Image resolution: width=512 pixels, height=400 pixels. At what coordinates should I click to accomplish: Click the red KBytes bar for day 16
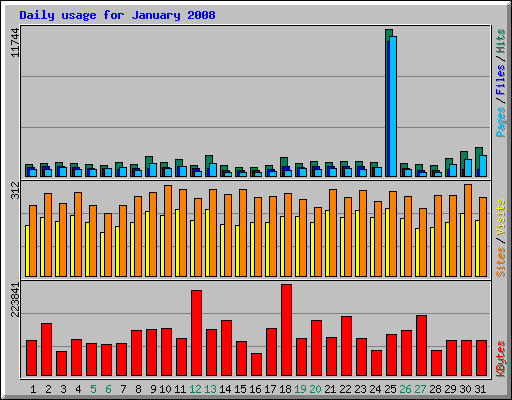tap(256, 365)
